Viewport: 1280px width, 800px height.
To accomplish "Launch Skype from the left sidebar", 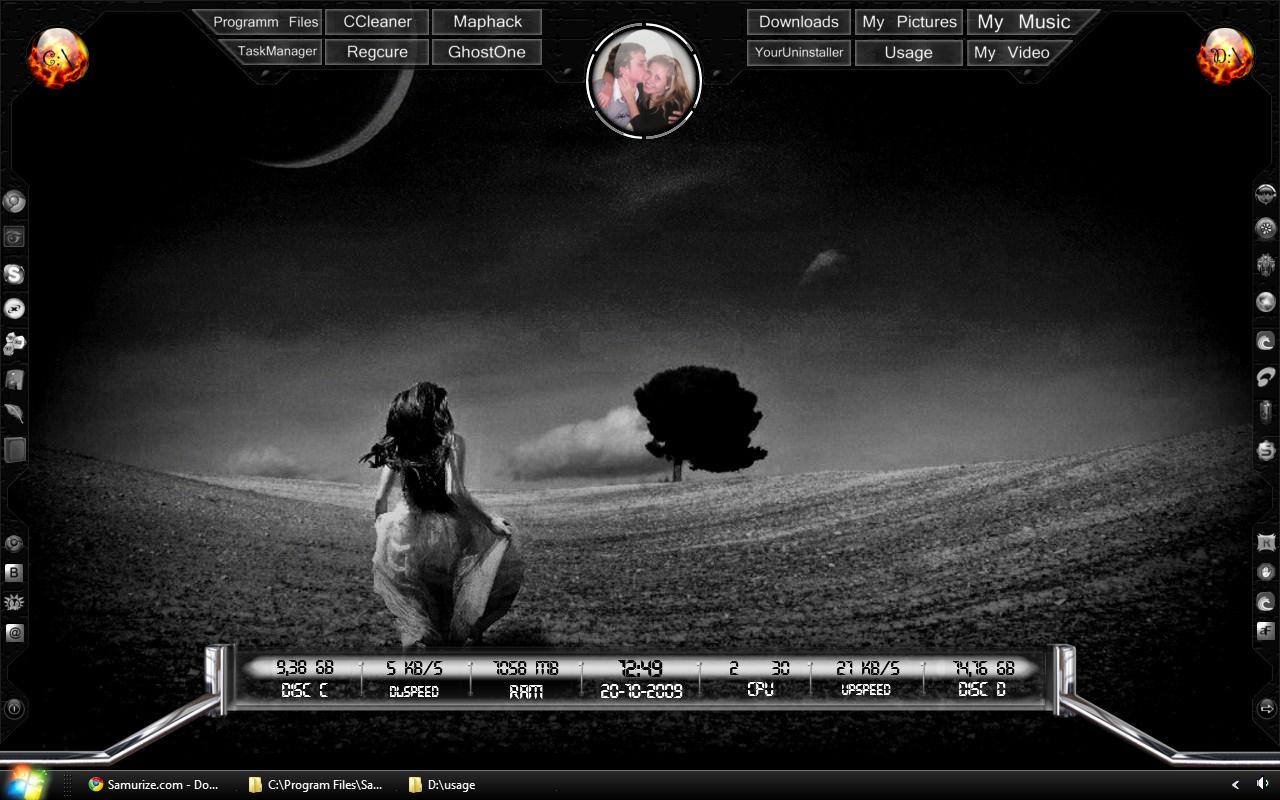I will click(14, 274).
